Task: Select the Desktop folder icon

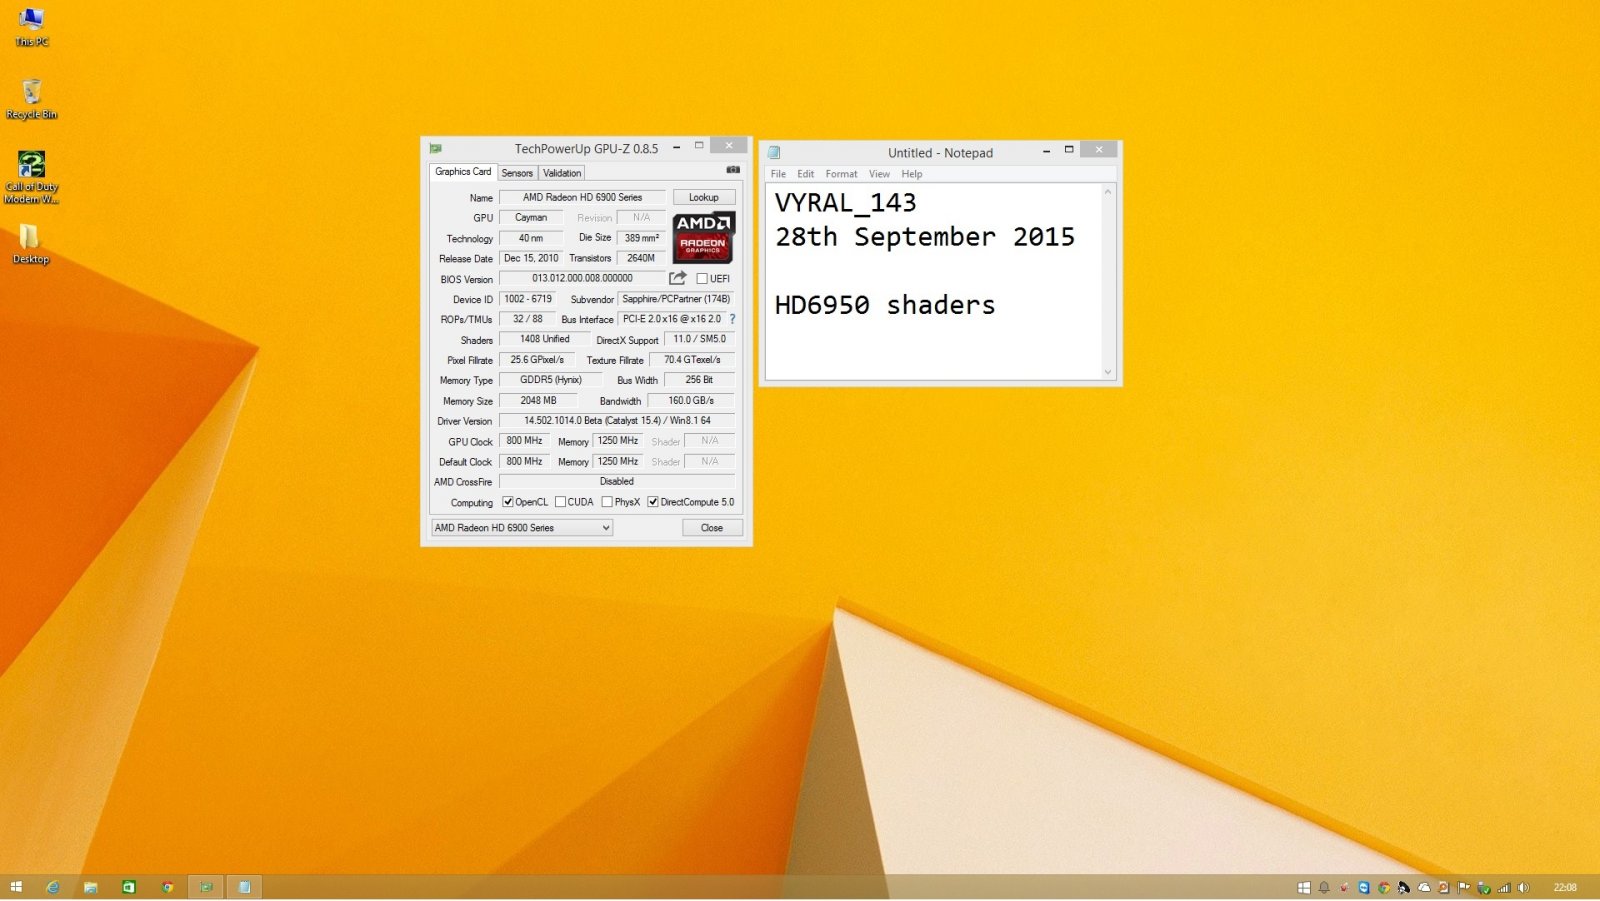Action: 30,243
